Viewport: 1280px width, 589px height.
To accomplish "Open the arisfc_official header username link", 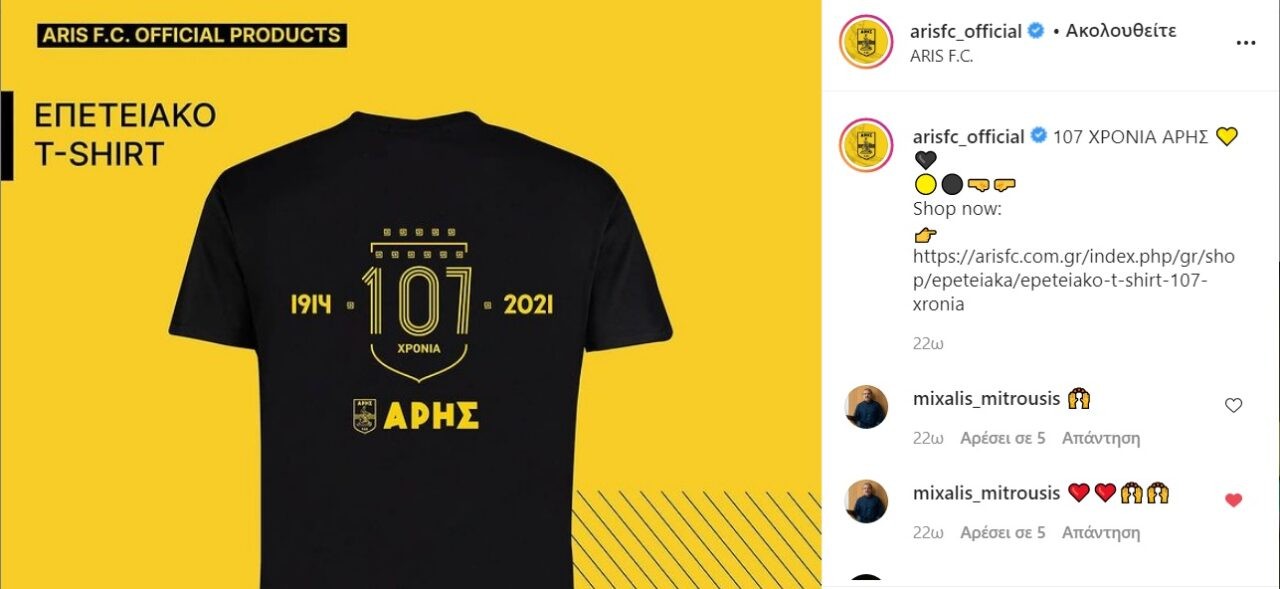I will point(966,31).
